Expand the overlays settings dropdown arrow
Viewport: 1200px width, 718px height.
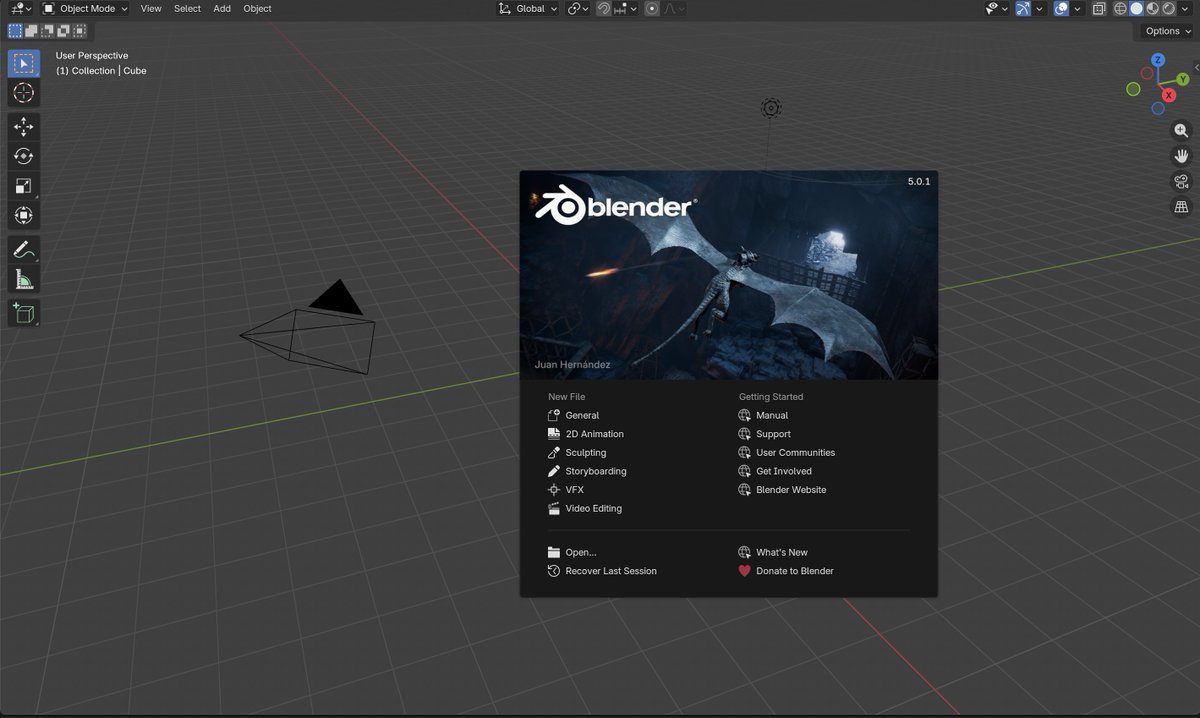[x=1079, y=8]
